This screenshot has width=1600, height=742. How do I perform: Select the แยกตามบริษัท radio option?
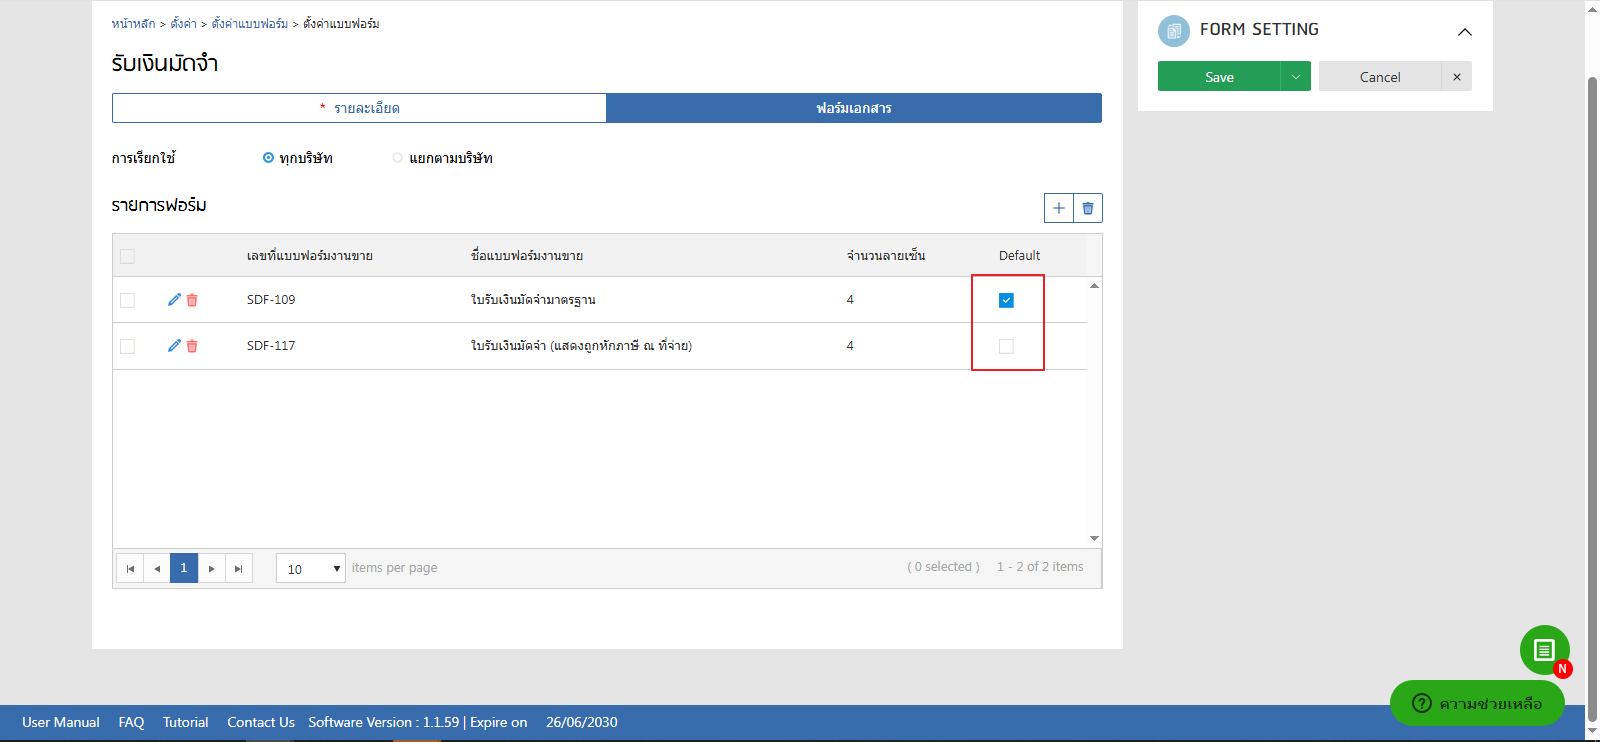398,158
